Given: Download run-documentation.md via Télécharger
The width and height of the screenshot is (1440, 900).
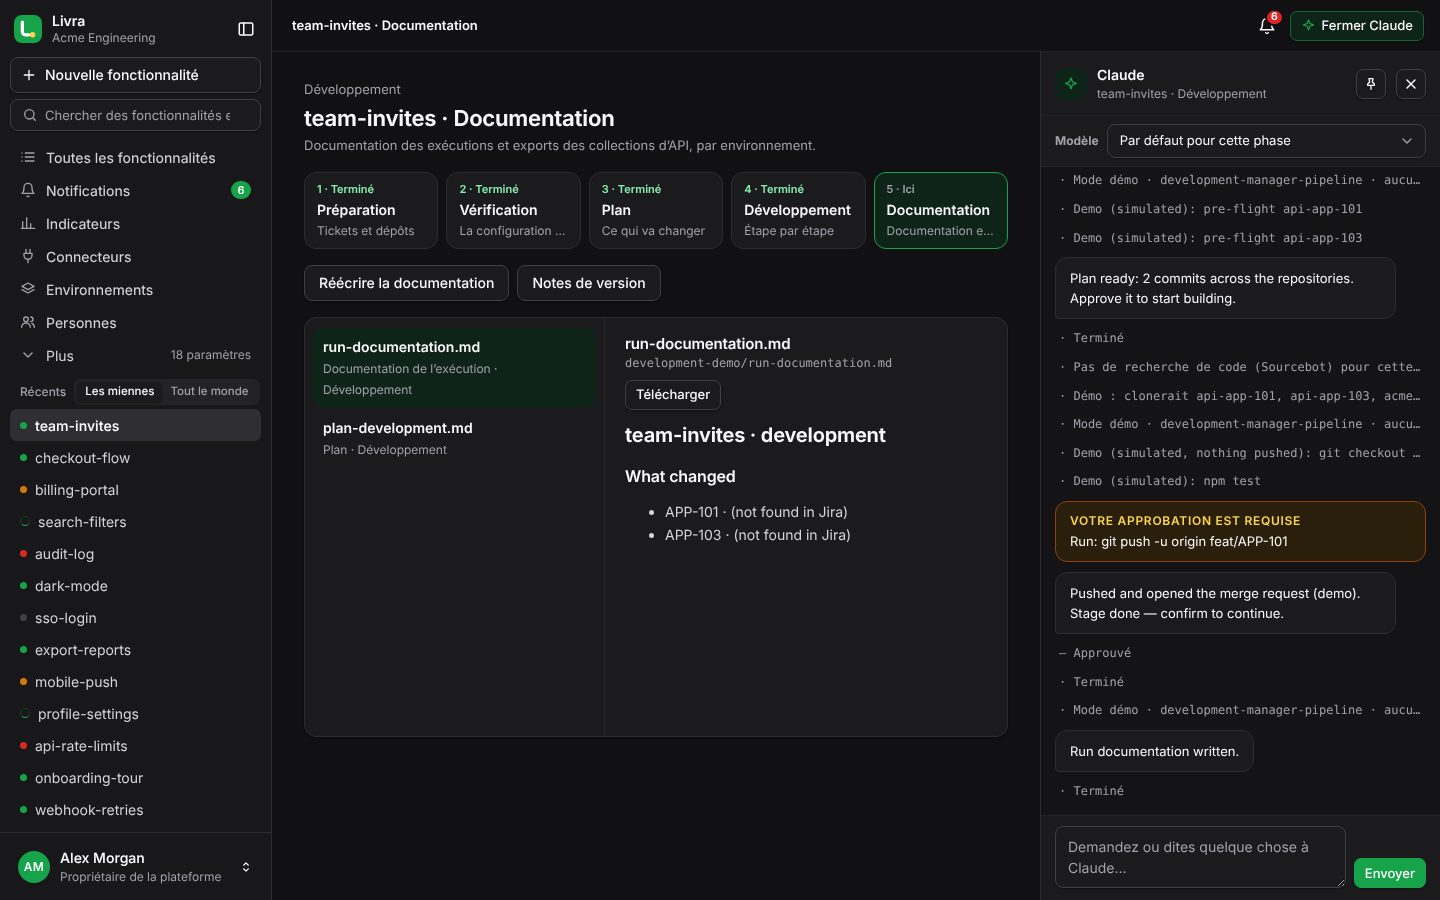Looking at the screenshot, I should click(673, 395).
